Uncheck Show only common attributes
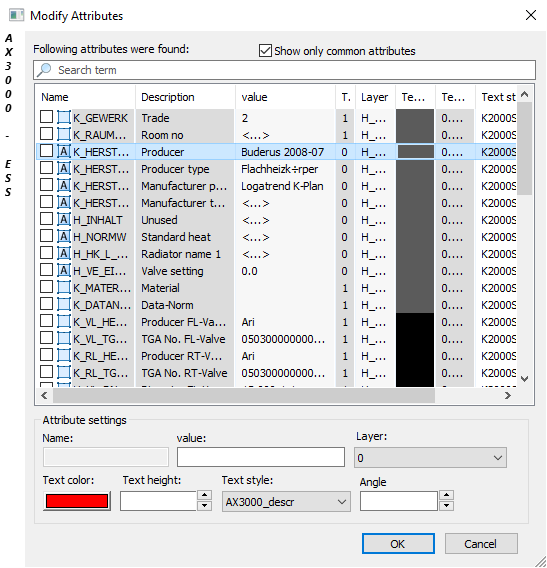 pos(265,51)
